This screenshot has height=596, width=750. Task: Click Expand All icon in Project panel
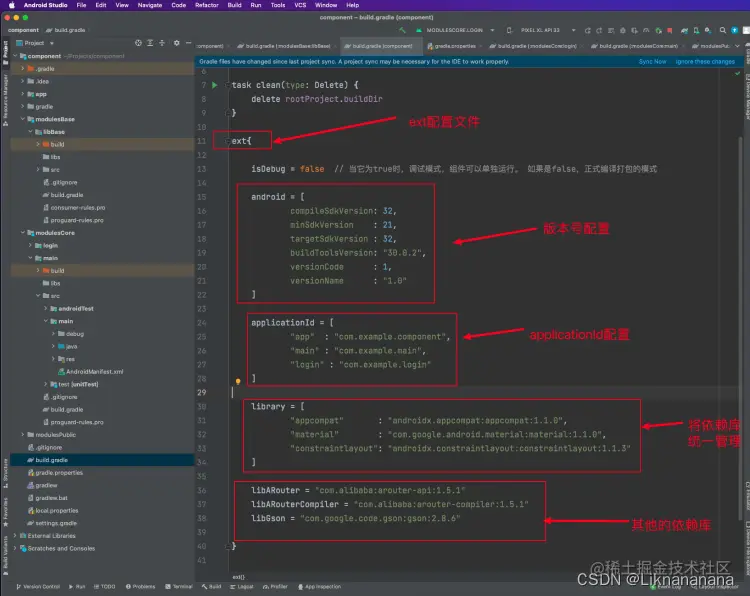click(150, 43)
